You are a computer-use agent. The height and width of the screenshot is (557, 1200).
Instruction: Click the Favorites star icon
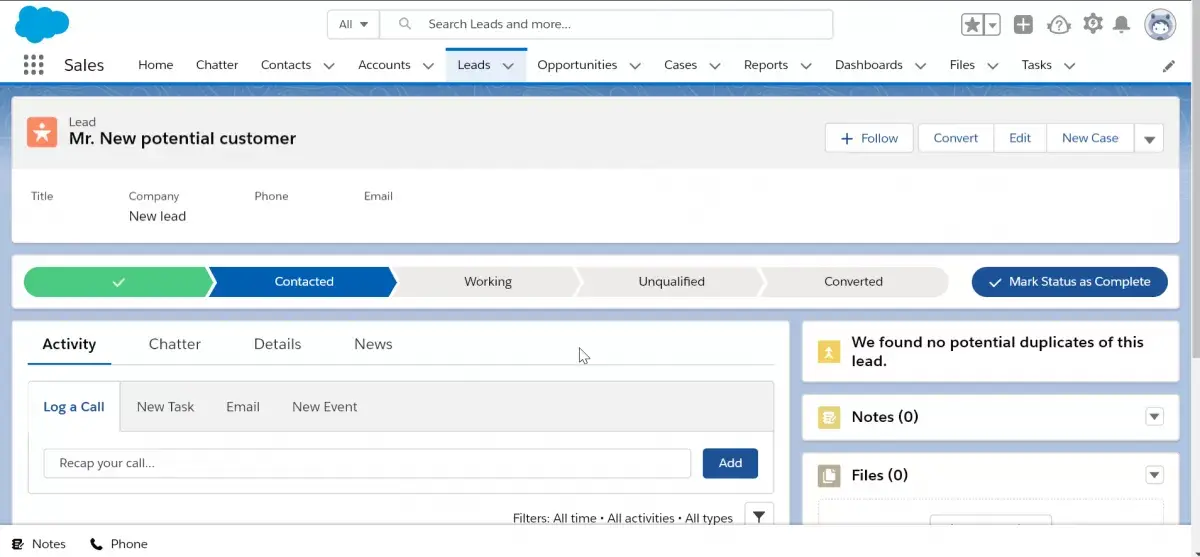click(x=972, y=25)
